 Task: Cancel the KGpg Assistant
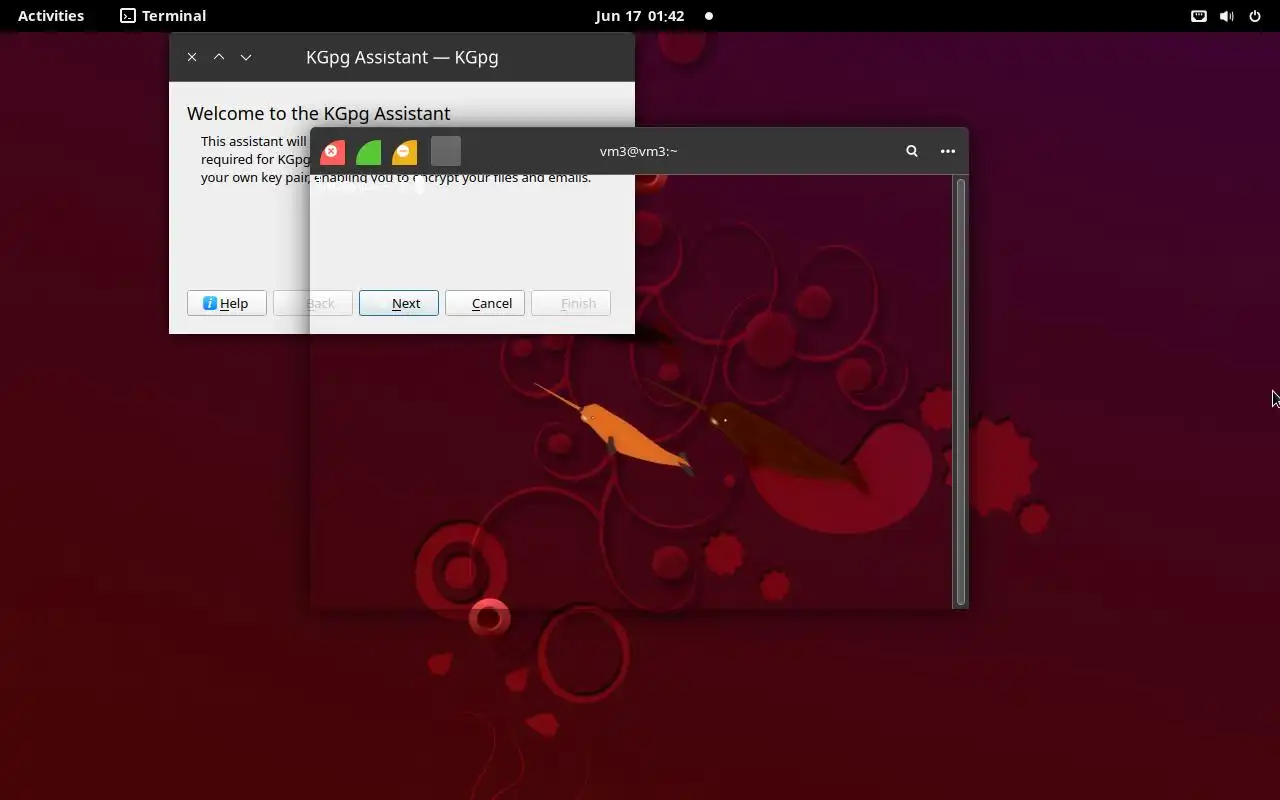(x=484, y=303)
